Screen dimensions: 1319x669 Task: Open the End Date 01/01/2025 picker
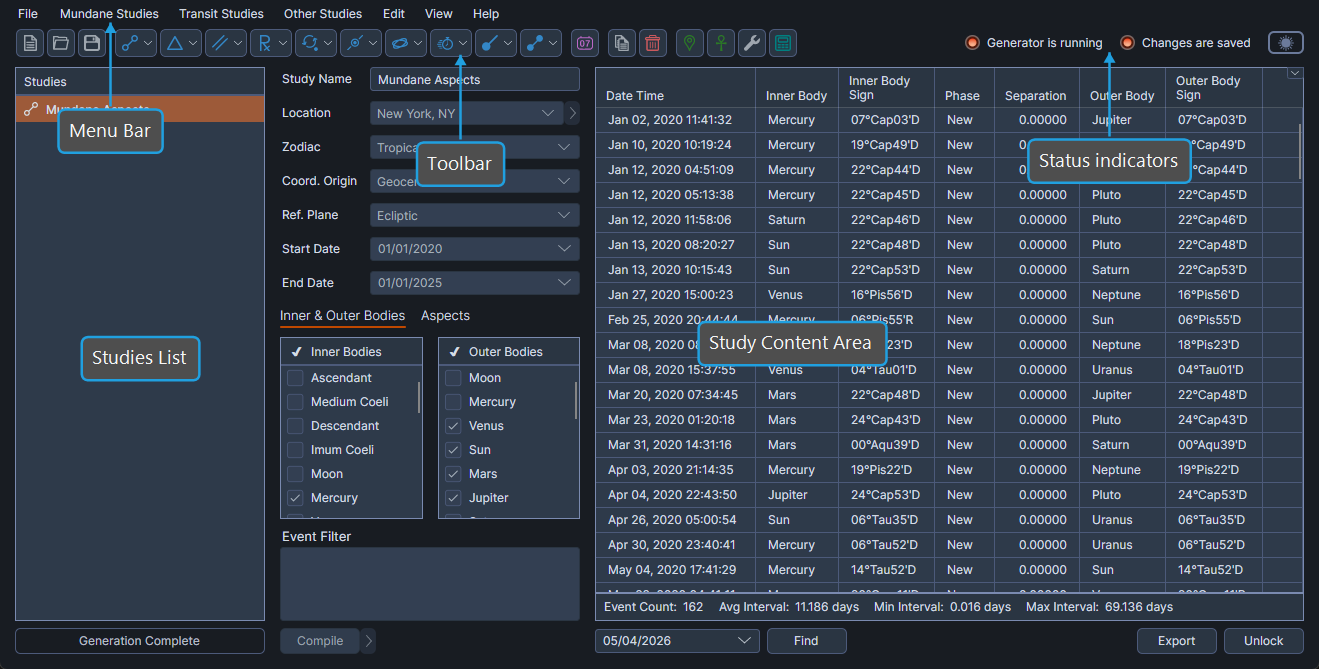coord(475,283)
